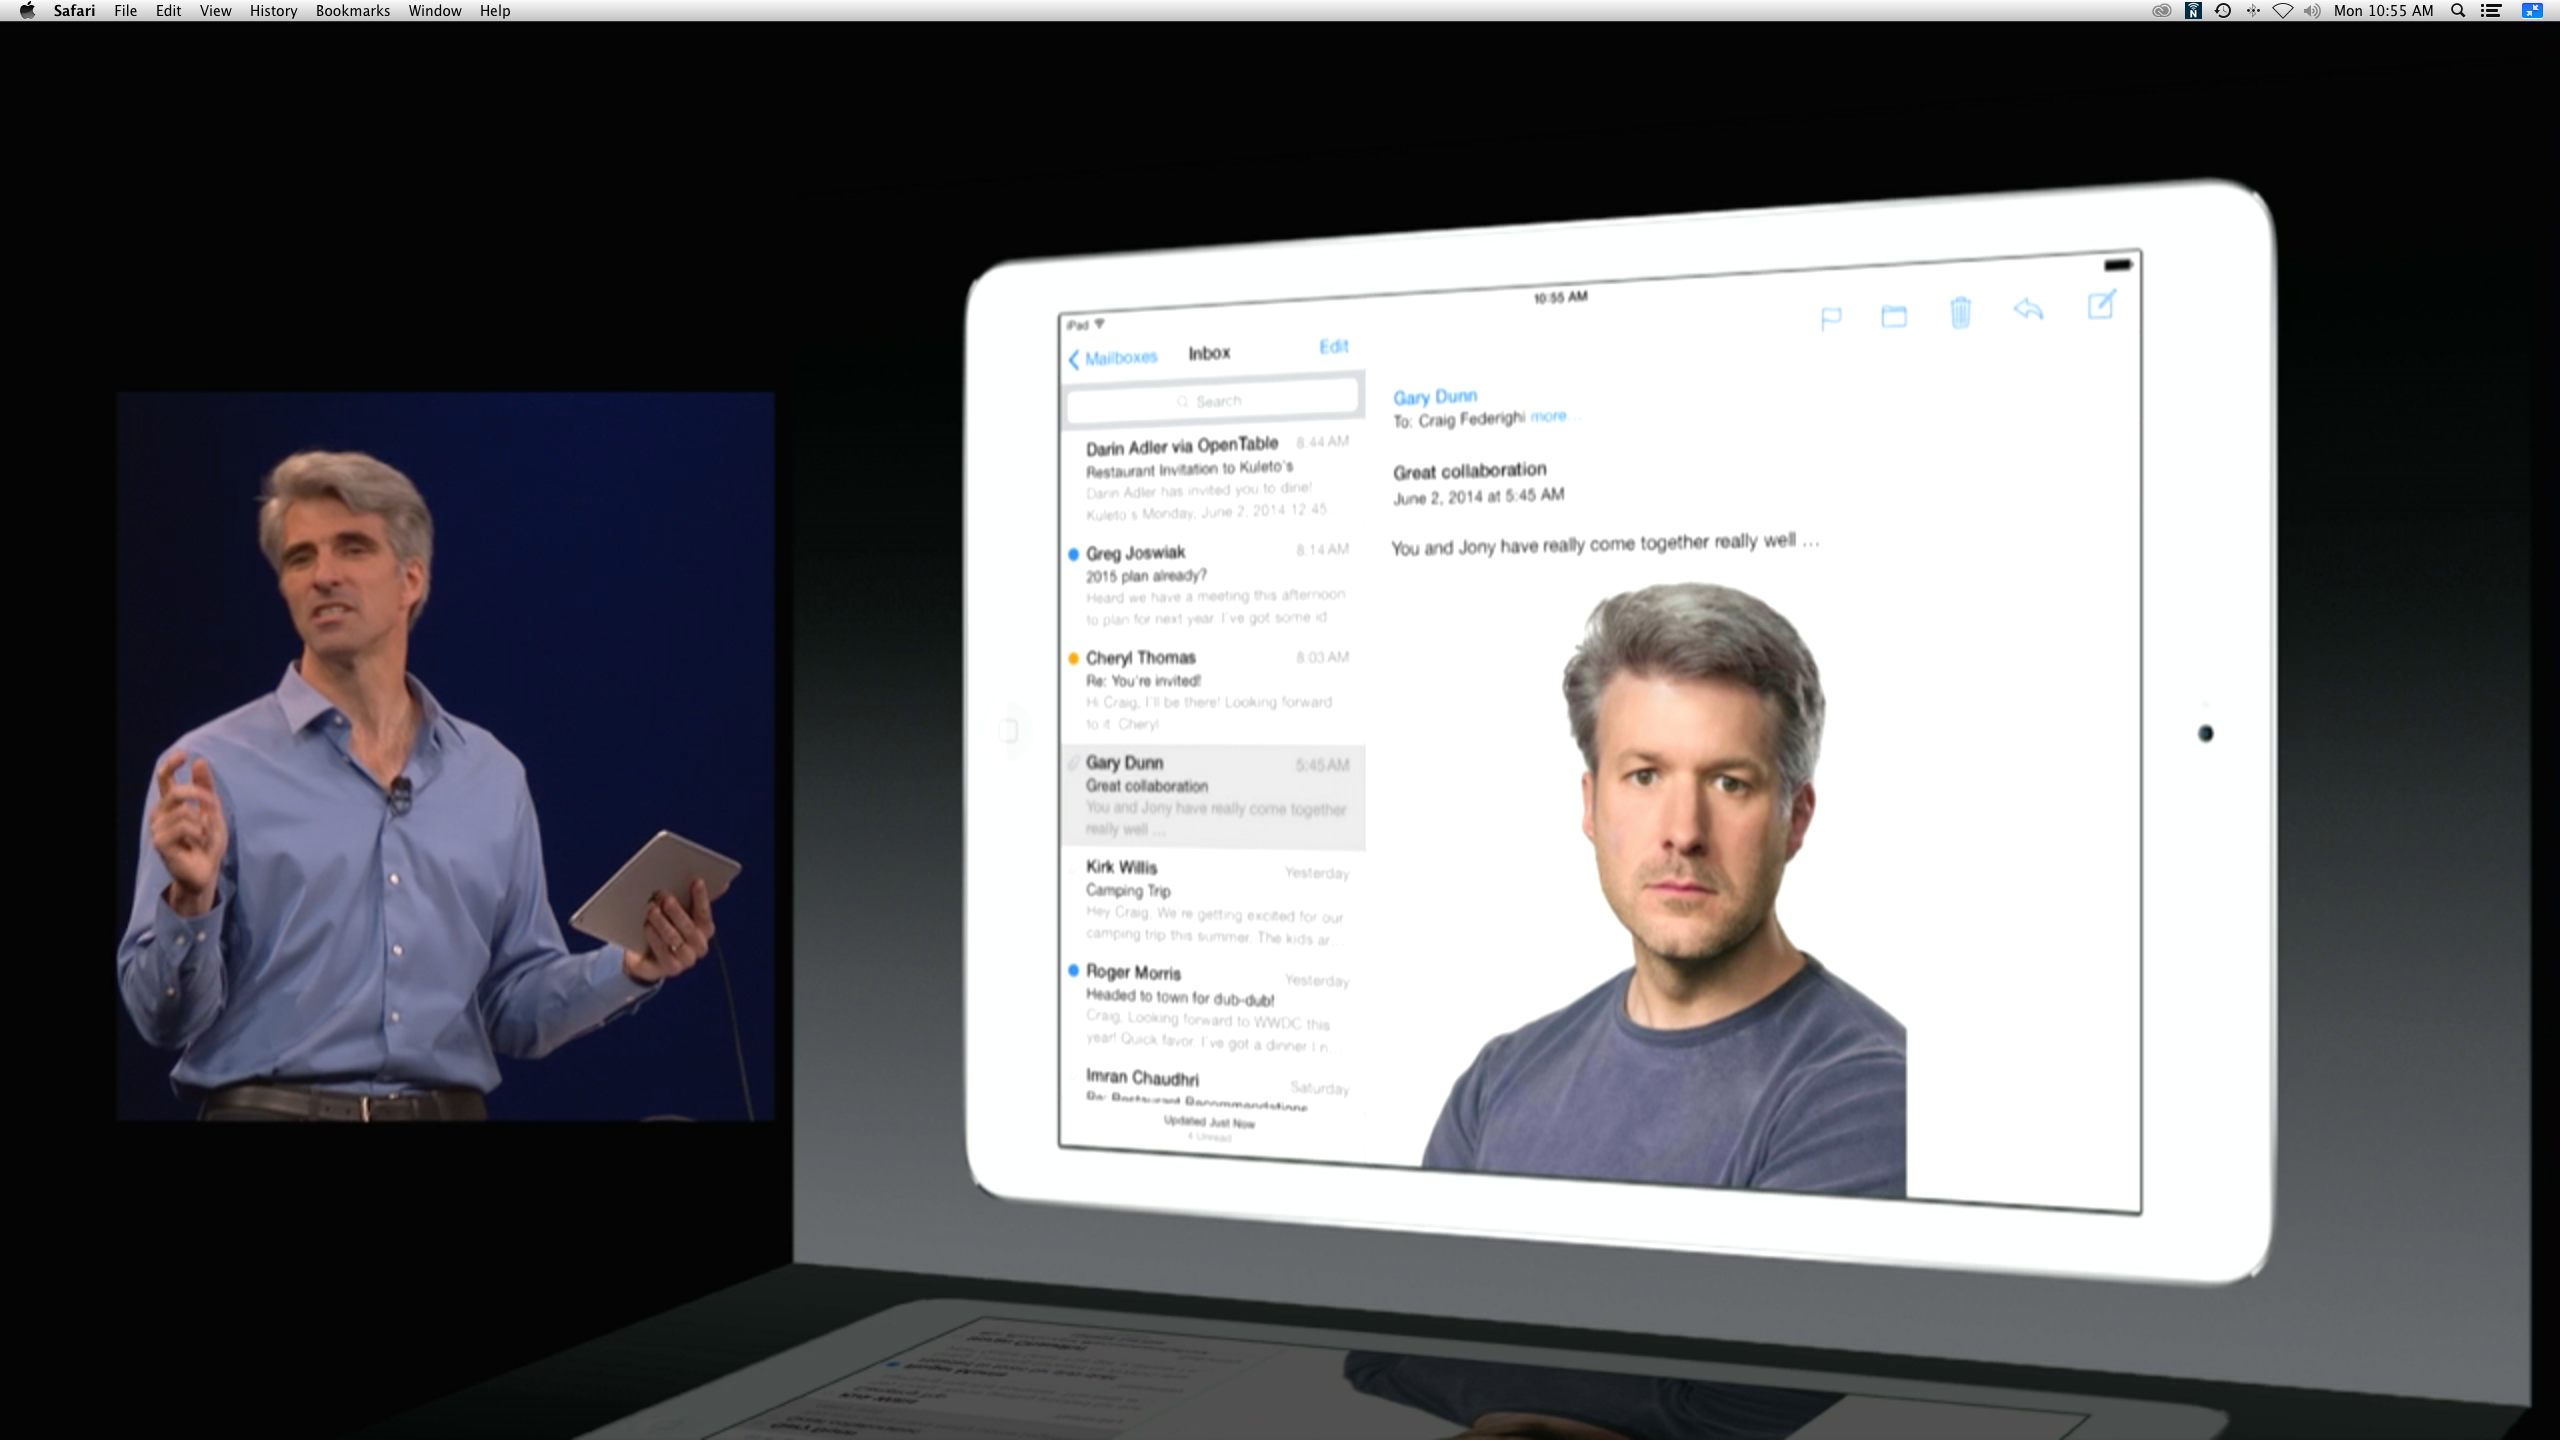
Task: Open Notification Center list icon
Action: 2491,11
